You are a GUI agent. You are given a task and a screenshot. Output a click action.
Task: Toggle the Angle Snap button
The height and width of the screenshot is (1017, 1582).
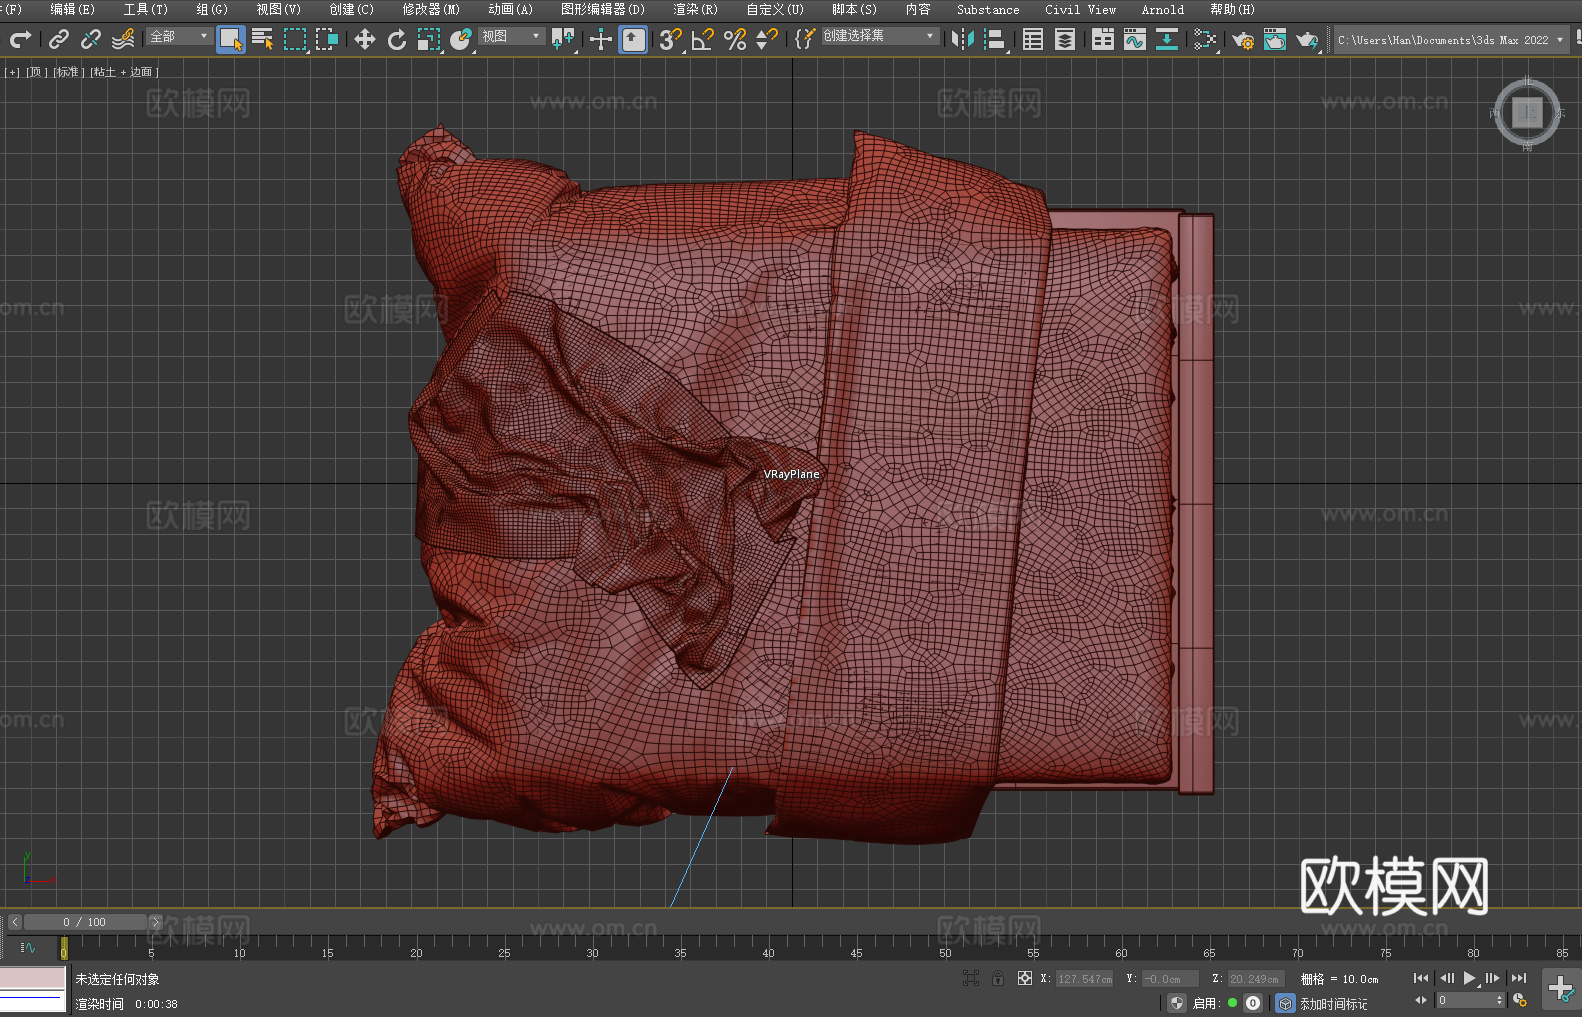703,40
